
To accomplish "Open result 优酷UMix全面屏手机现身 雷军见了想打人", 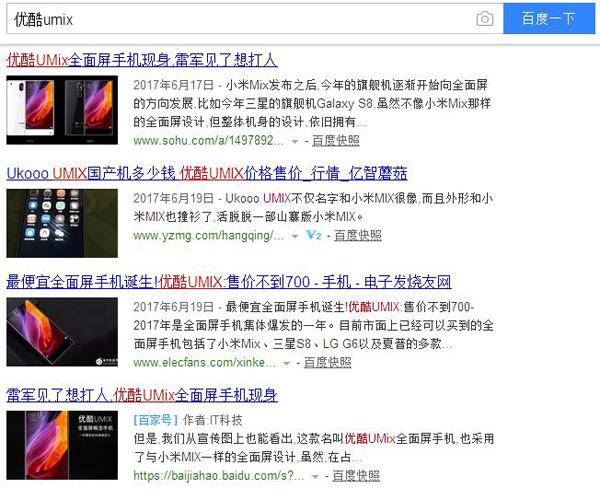I will click(142, 60).
